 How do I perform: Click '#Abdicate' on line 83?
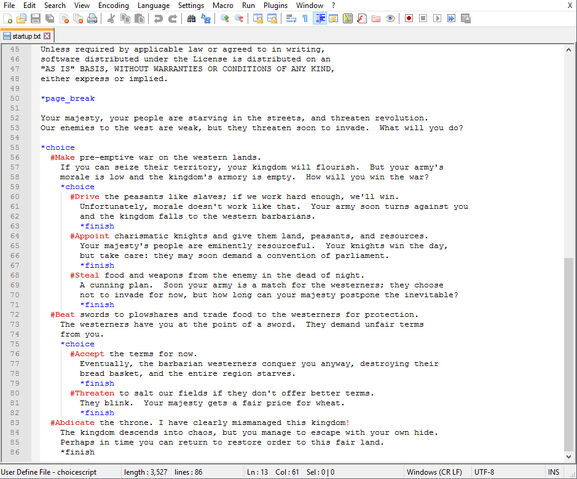(72, 423)
